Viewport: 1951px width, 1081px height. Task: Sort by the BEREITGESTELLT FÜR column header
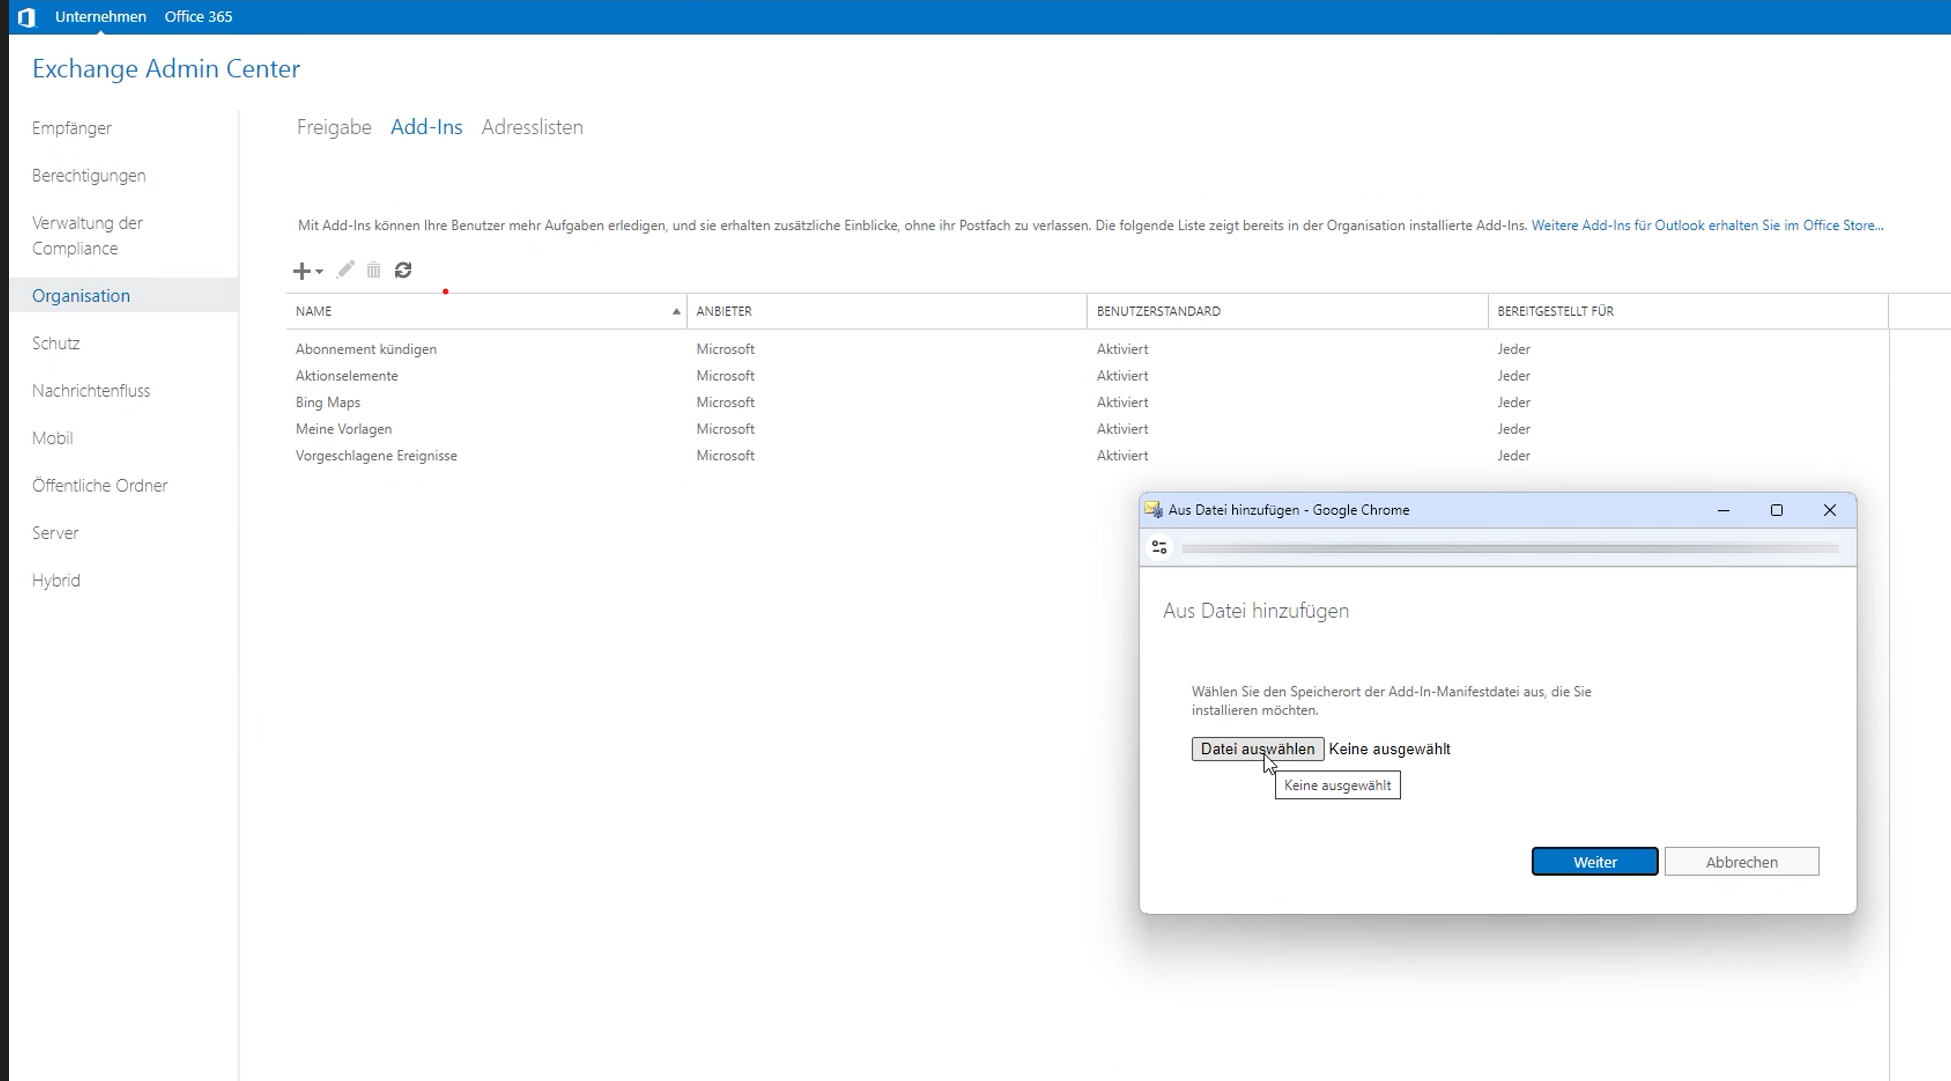[x=1688, y=311]
